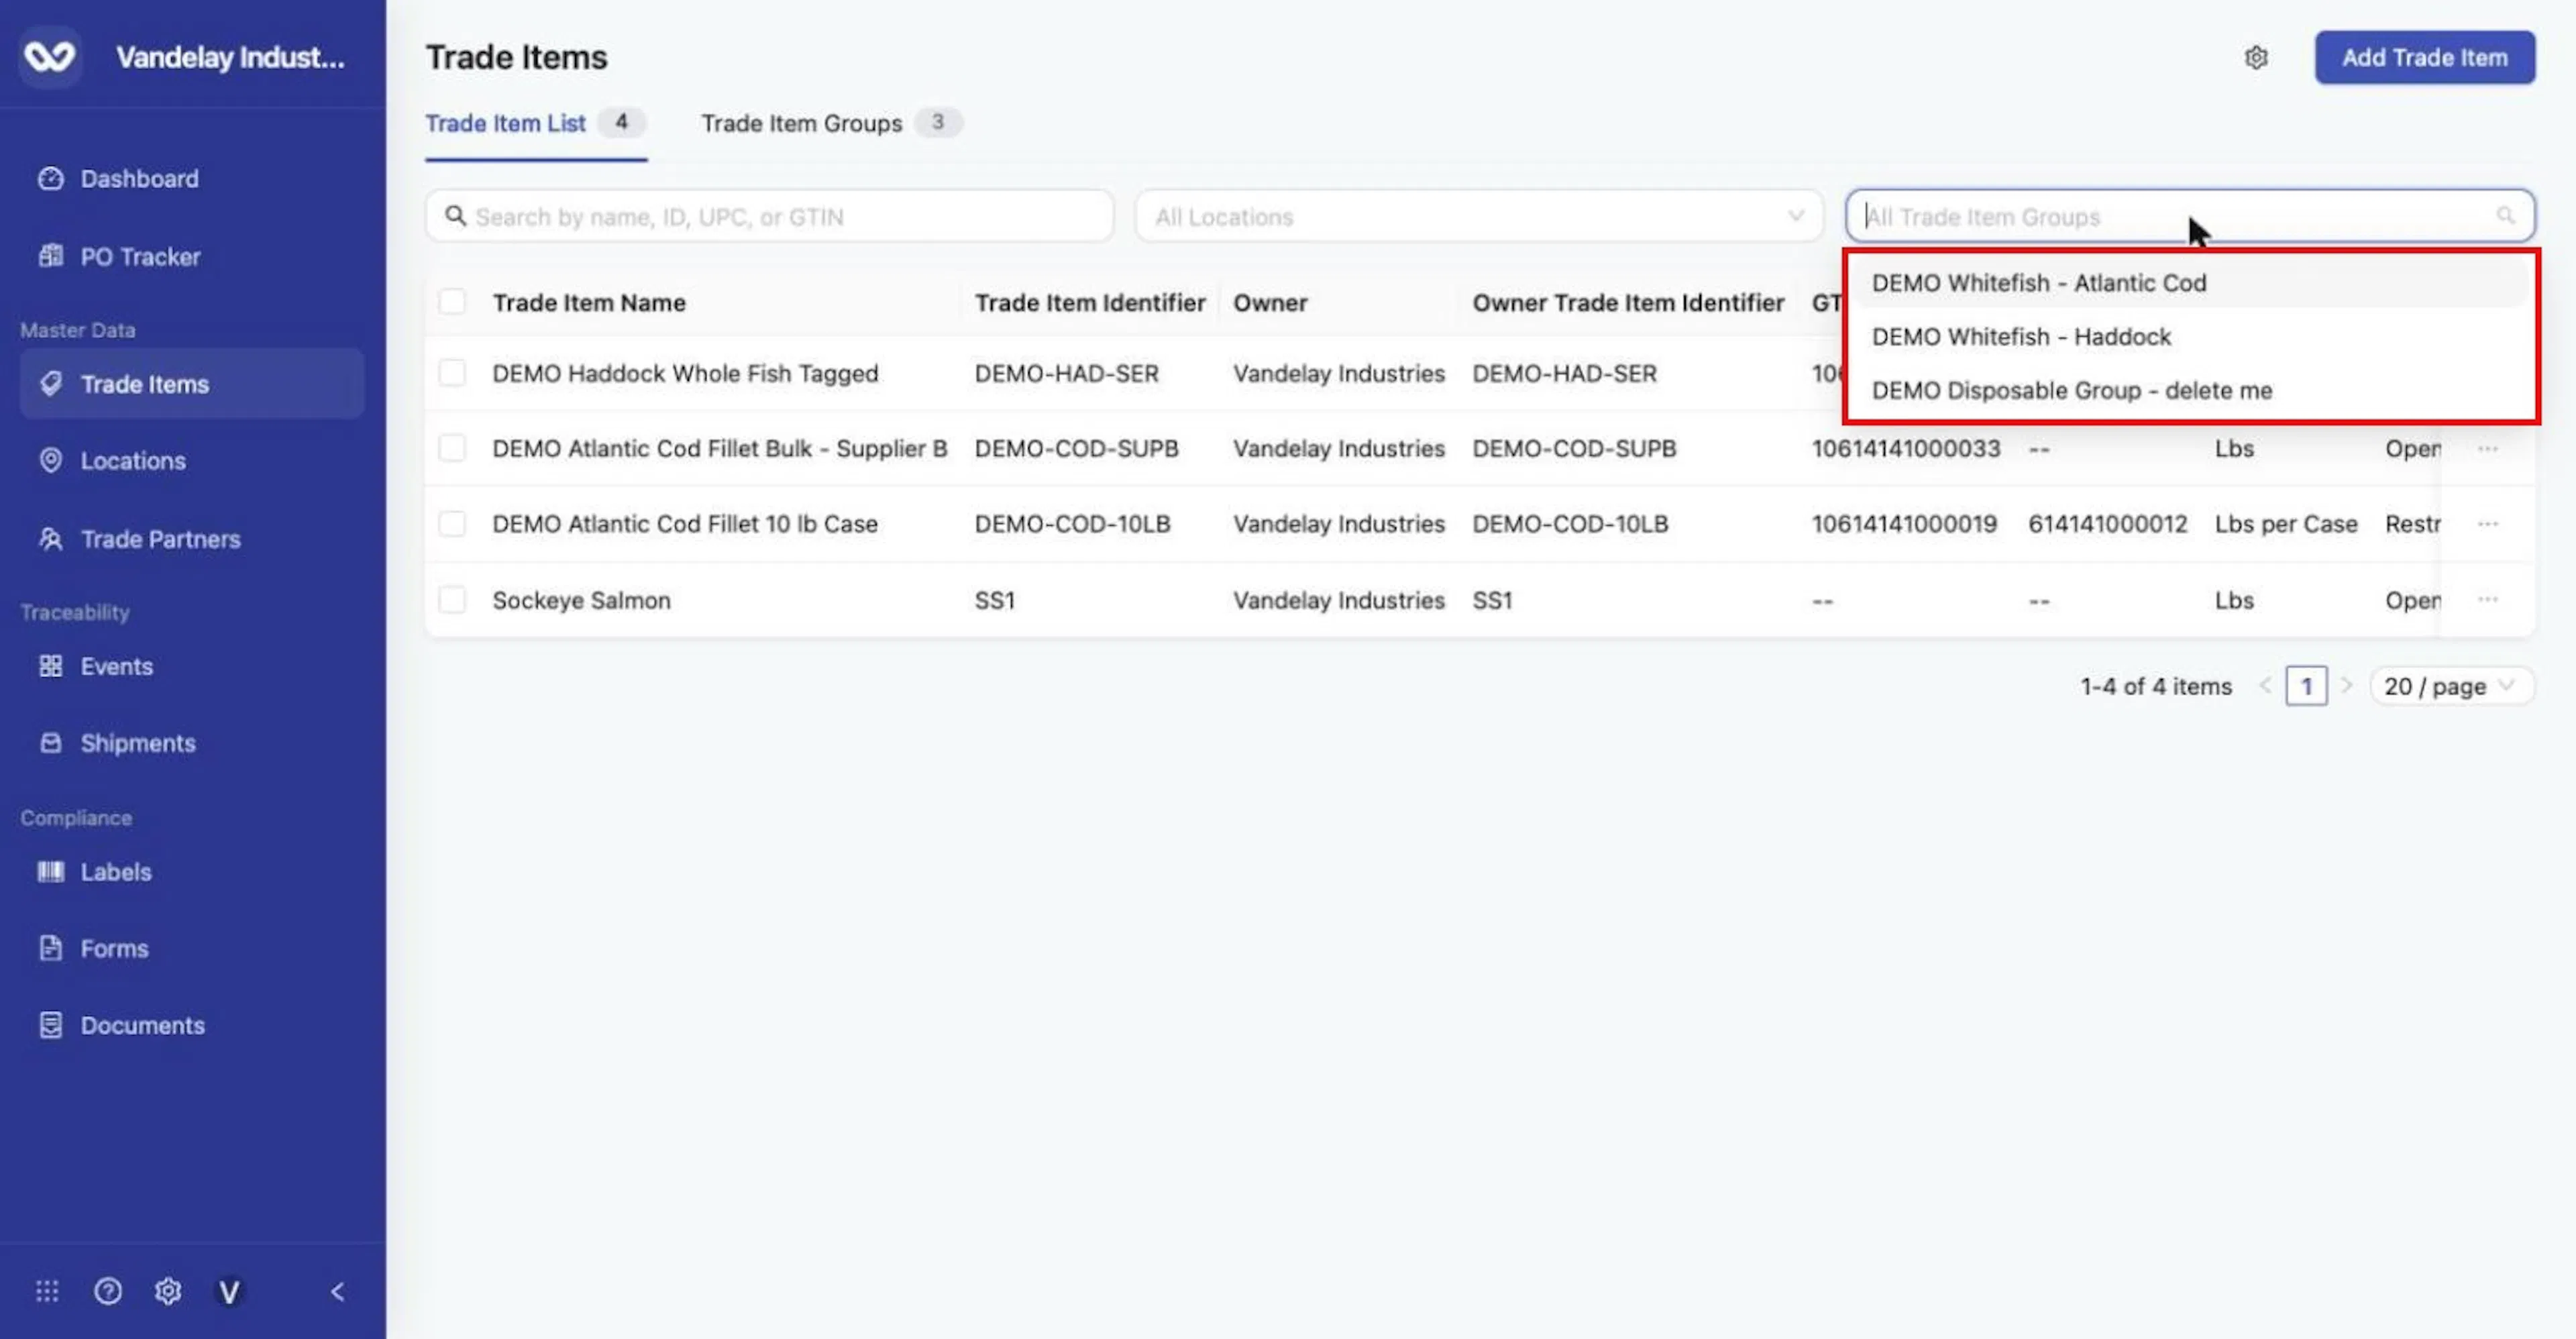The image size is (2576, 1339).
Task: Switch to the Trade Item Groups tab
Action: point(831,123)
